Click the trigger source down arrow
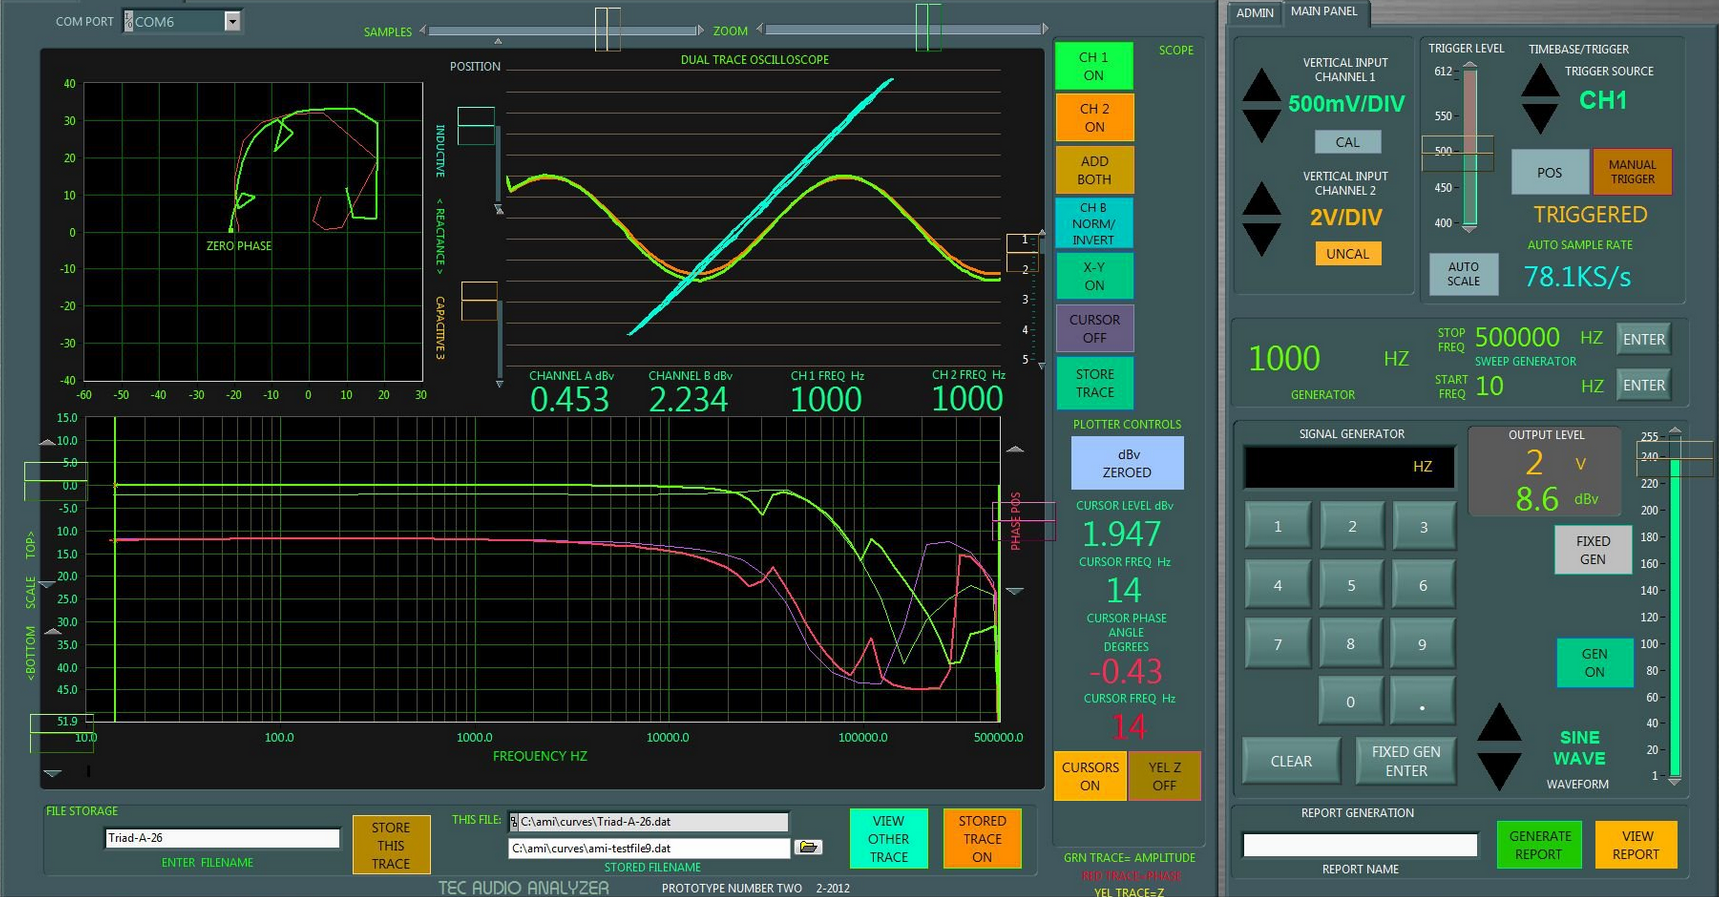Image resolution: width=1719 pixels, height=897 pixels. click(x=1539, y=119)
